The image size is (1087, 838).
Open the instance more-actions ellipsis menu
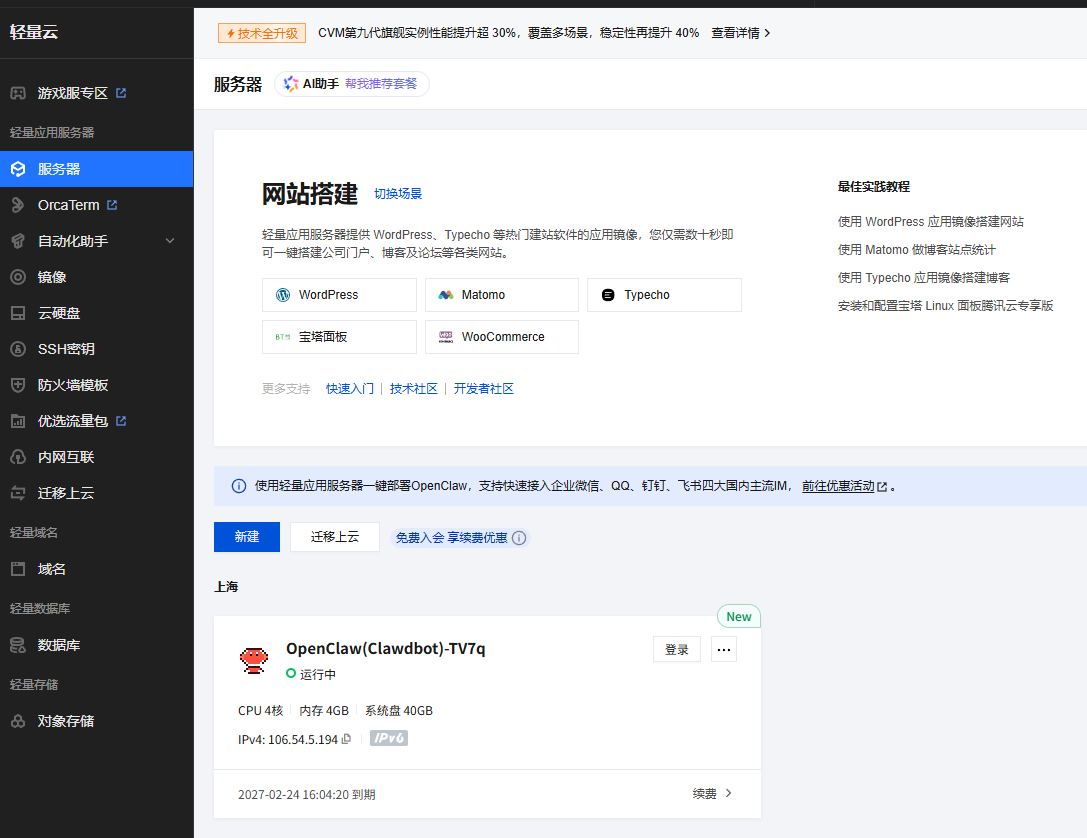[x=724, y=649]
